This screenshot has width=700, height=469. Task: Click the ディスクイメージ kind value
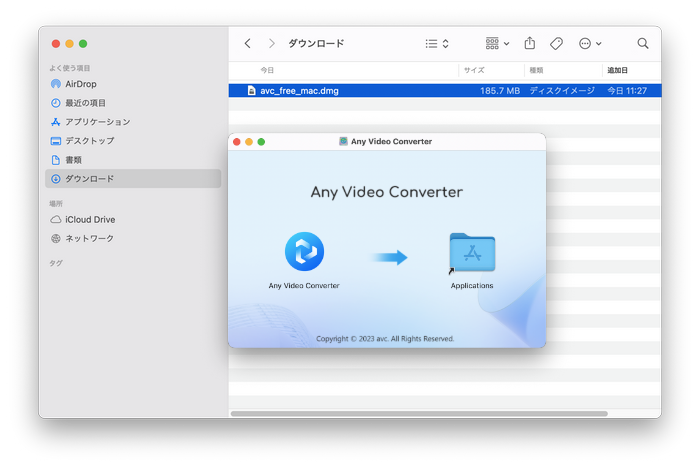click(x=562, y=91)
